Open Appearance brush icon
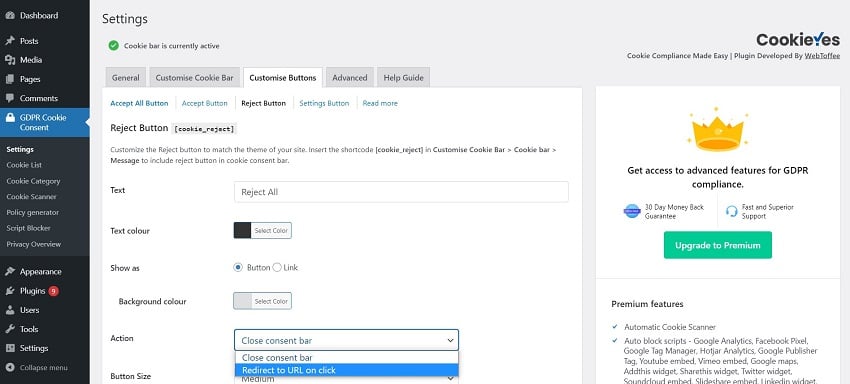Image resolution: width=850 pixels, height=384 pixels. click(10, 272)
